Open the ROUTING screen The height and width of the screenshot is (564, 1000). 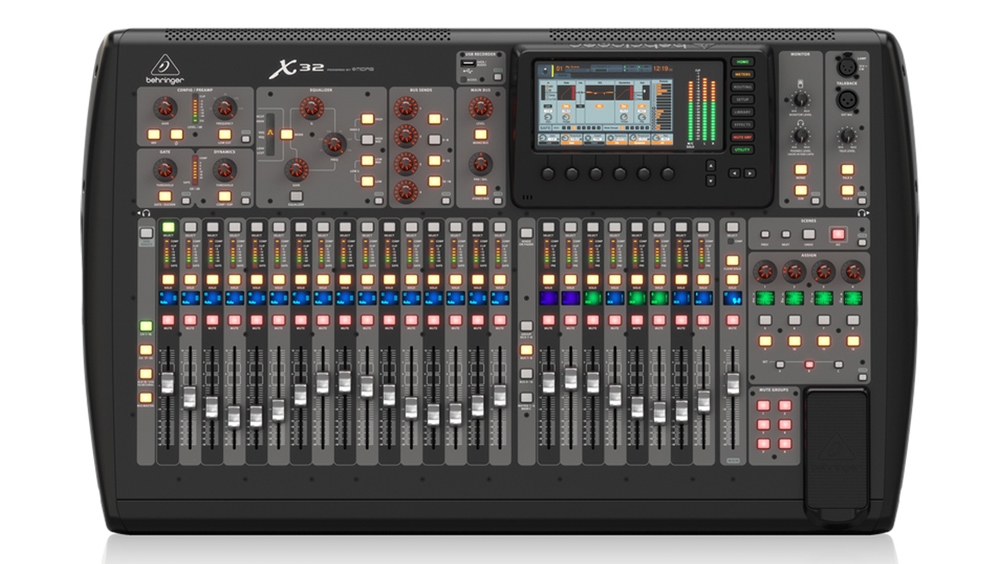tap(742, 87)
